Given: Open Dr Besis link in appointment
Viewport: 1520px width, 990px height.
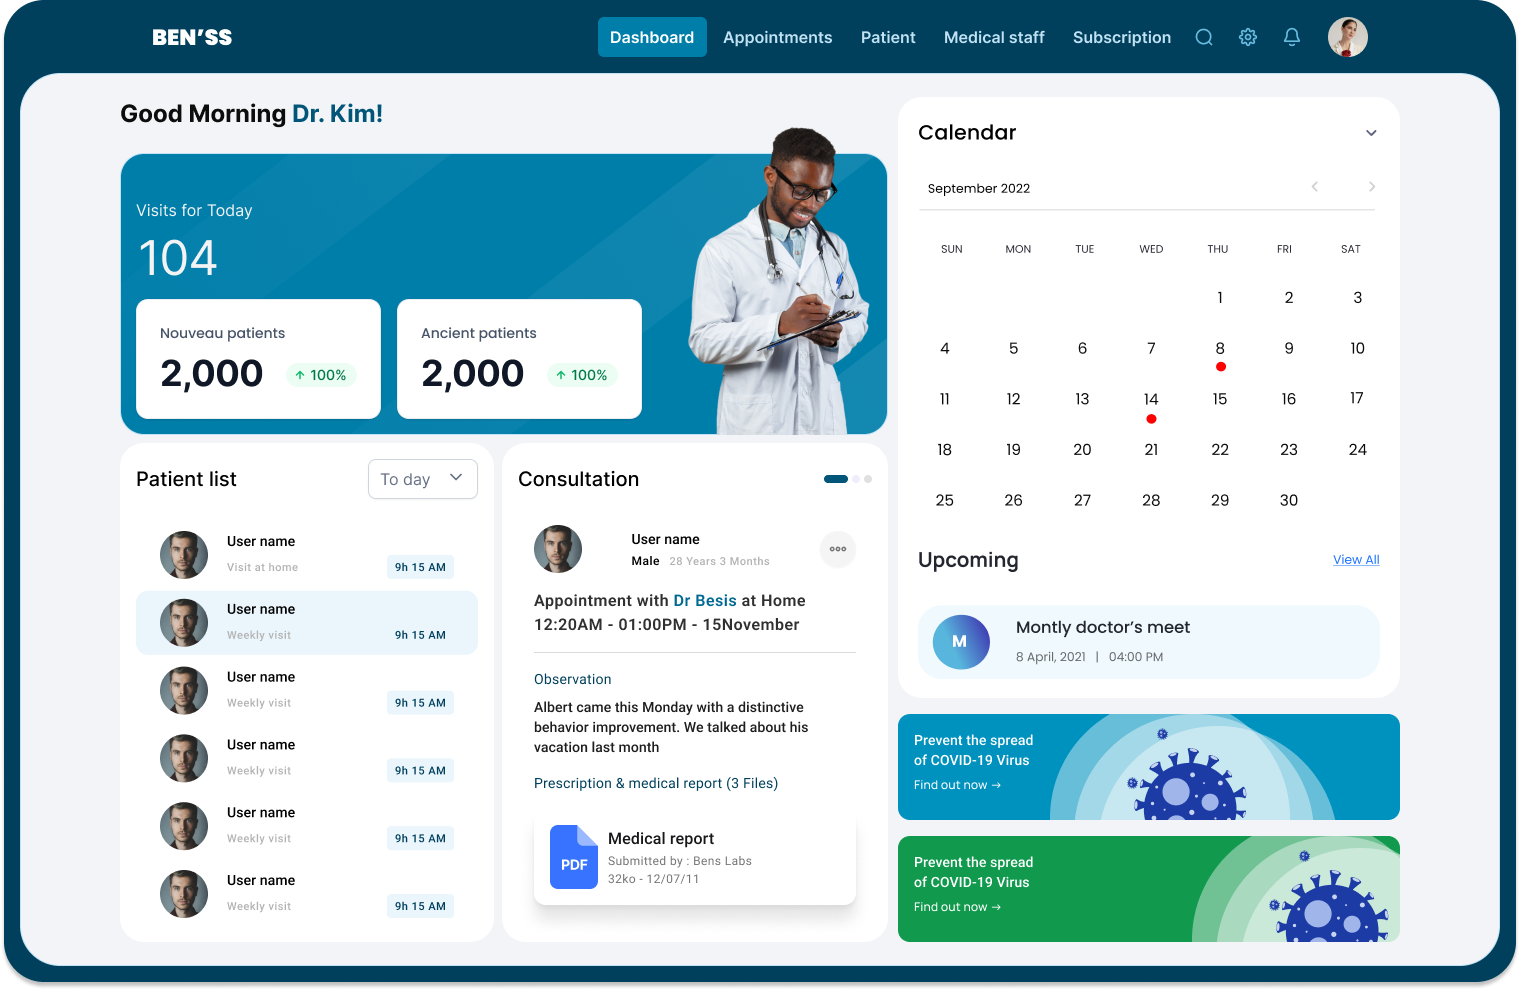Looking at the screenshot, I should [705, 600].
